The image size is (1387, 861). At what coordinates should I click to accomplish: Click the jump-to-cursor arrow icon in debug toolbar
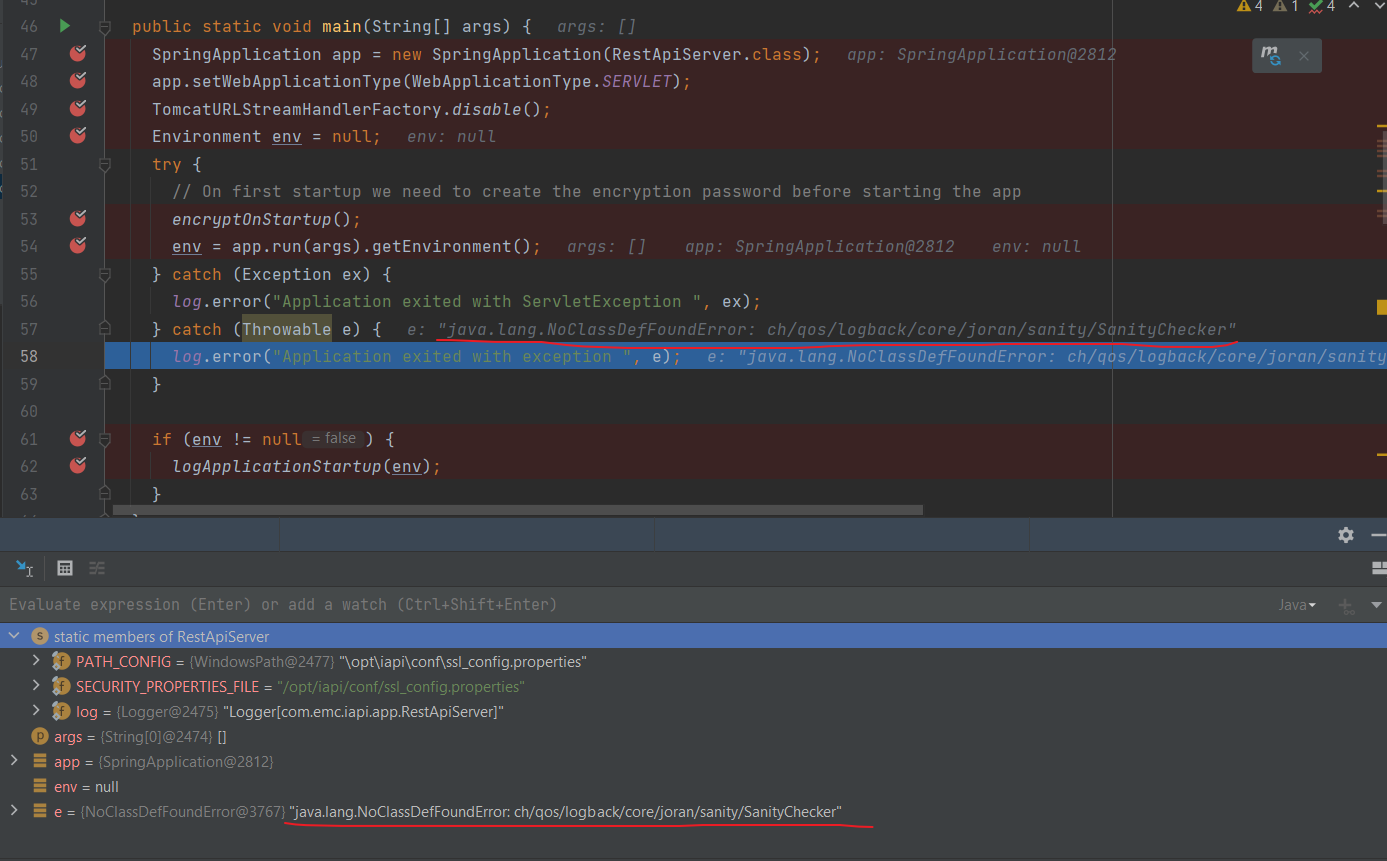point(24,568)
